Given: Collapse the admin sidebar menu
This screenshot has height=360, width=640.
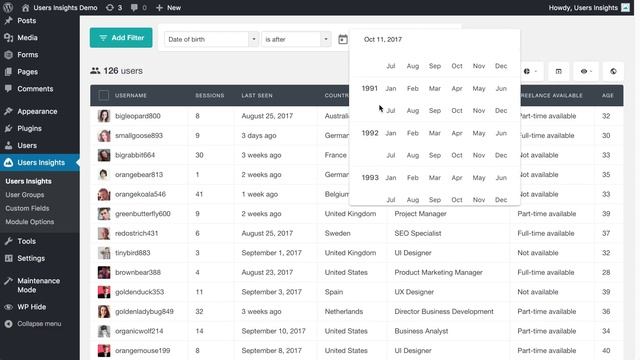Looking at the screenshot, I should (39, 324).
